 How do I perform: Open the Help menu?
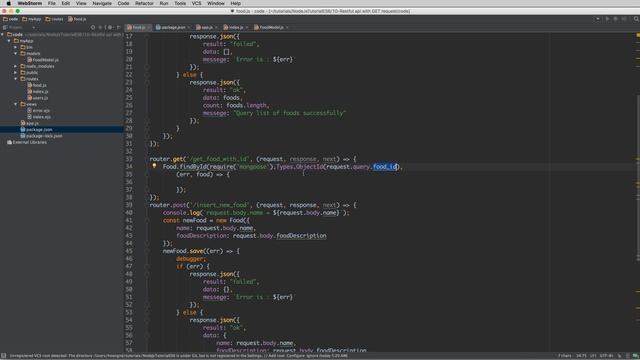(x=236, y=3)
